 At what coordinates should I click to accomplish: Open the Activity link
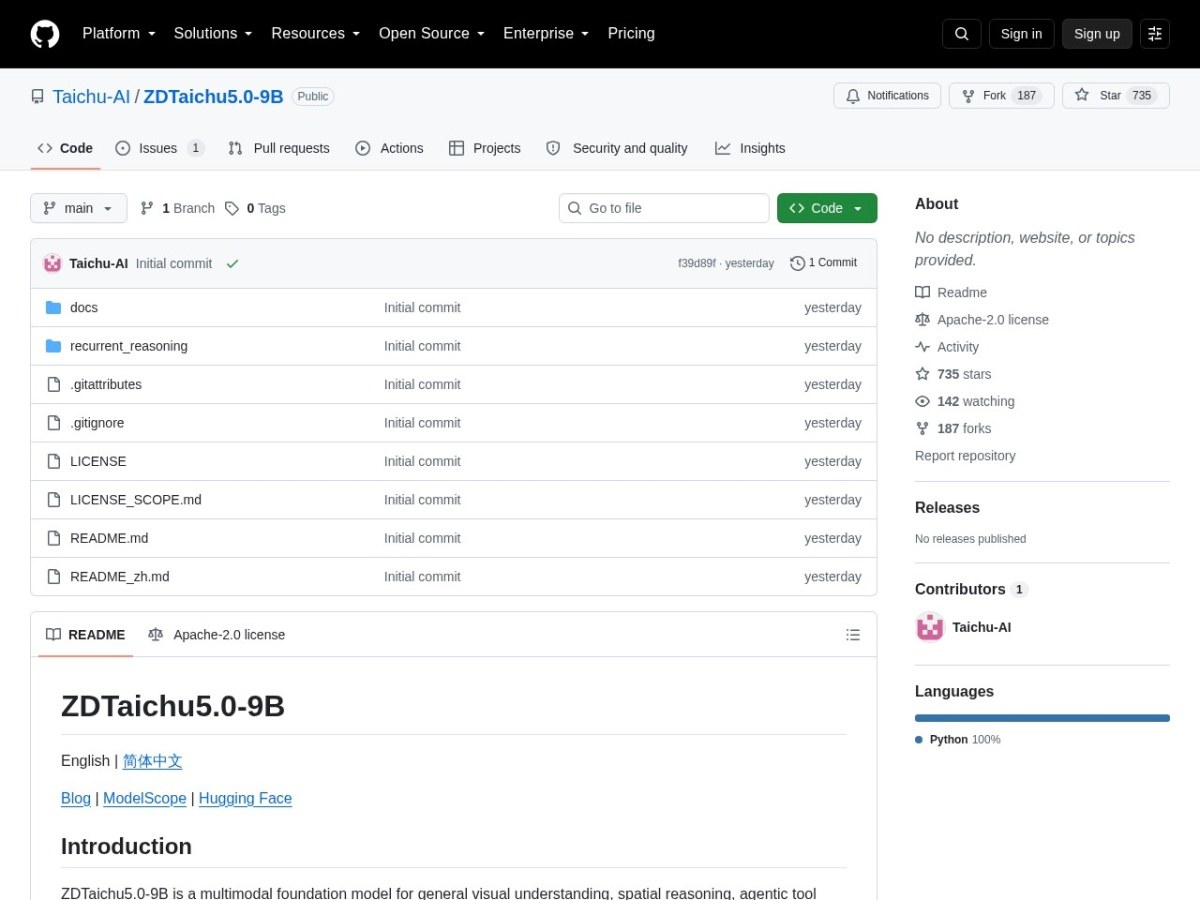947,347
